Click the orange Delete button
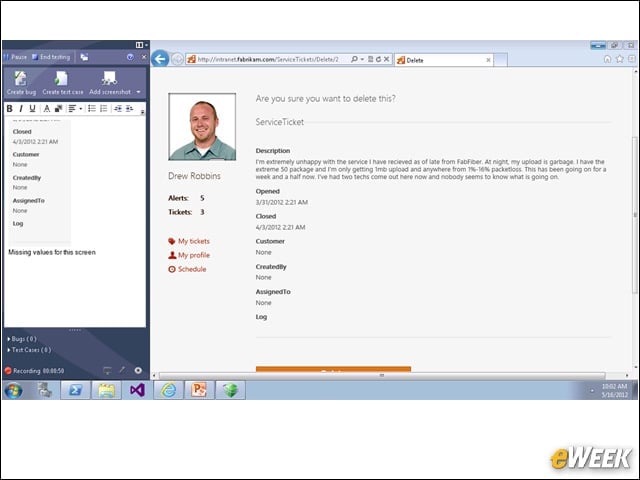 point(333,369)
